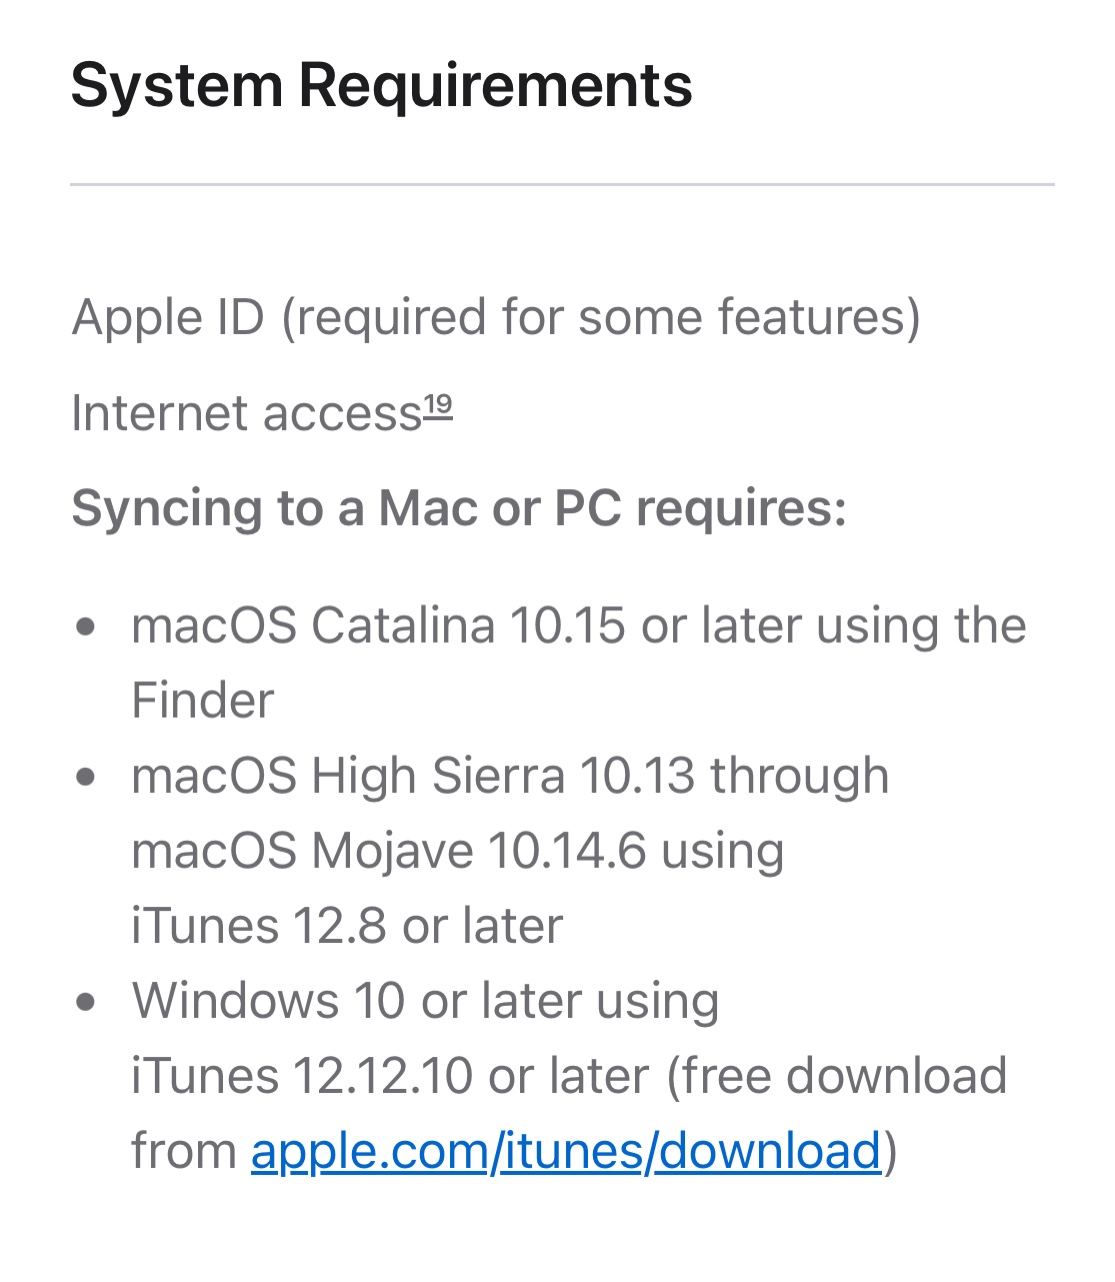Click the Apple ID text
This screenshot has width=1115, height=1282.
pos(168,318)
